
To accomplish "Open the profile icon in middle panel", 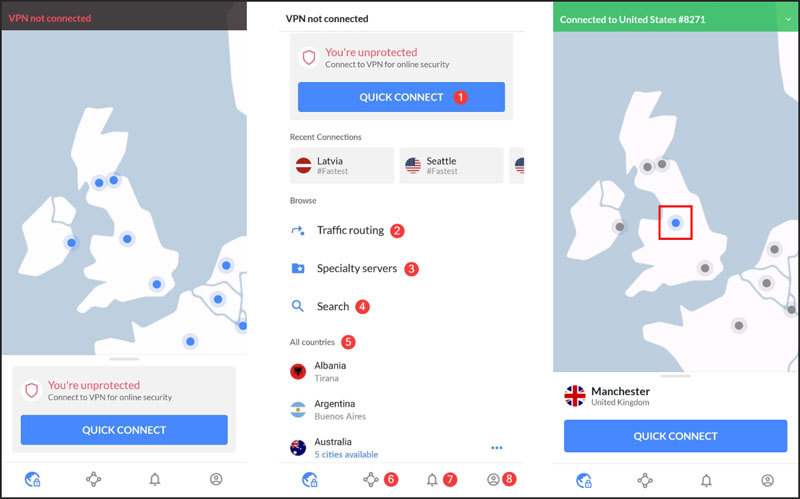I will tap(493, 479).
